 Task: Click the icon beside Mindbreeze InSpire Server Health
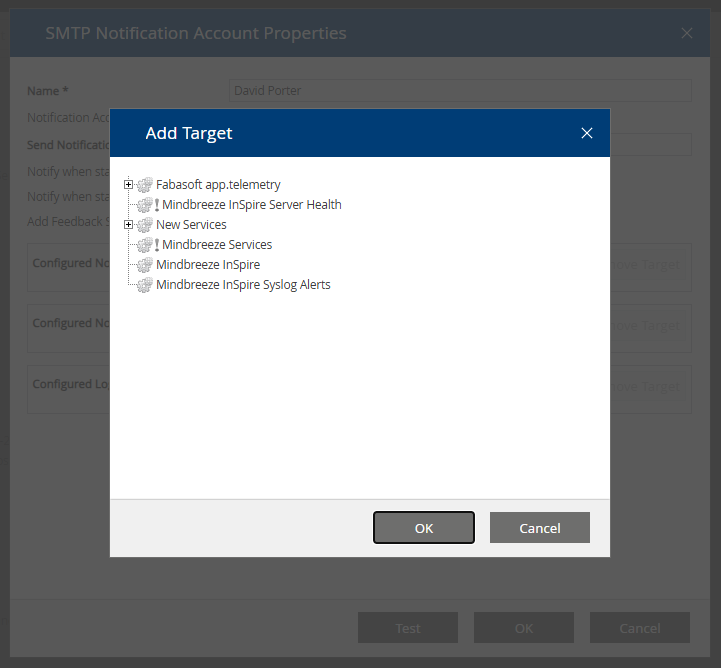pos(147,205)
